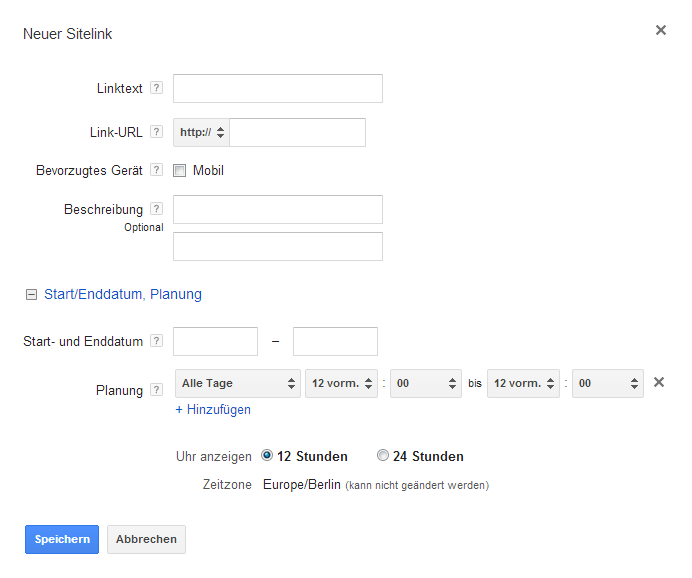Remove the Planung schedule row

coord(659,382)
